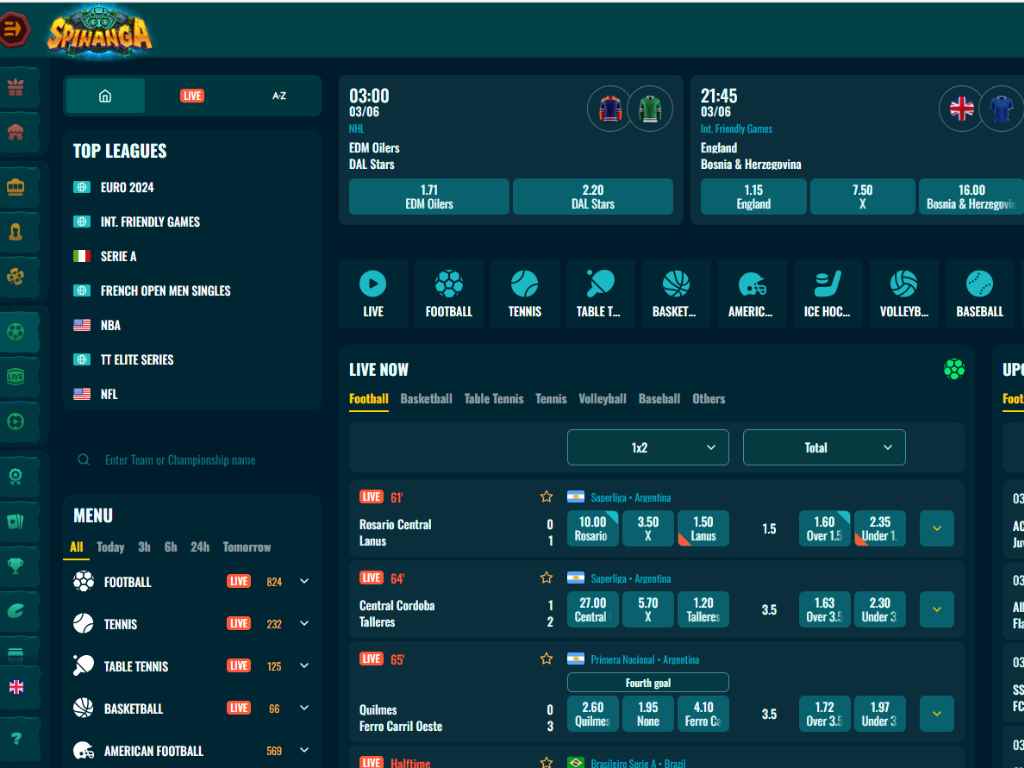
Task: Expand Table Tennis in the menu
Action: [304, 666]
